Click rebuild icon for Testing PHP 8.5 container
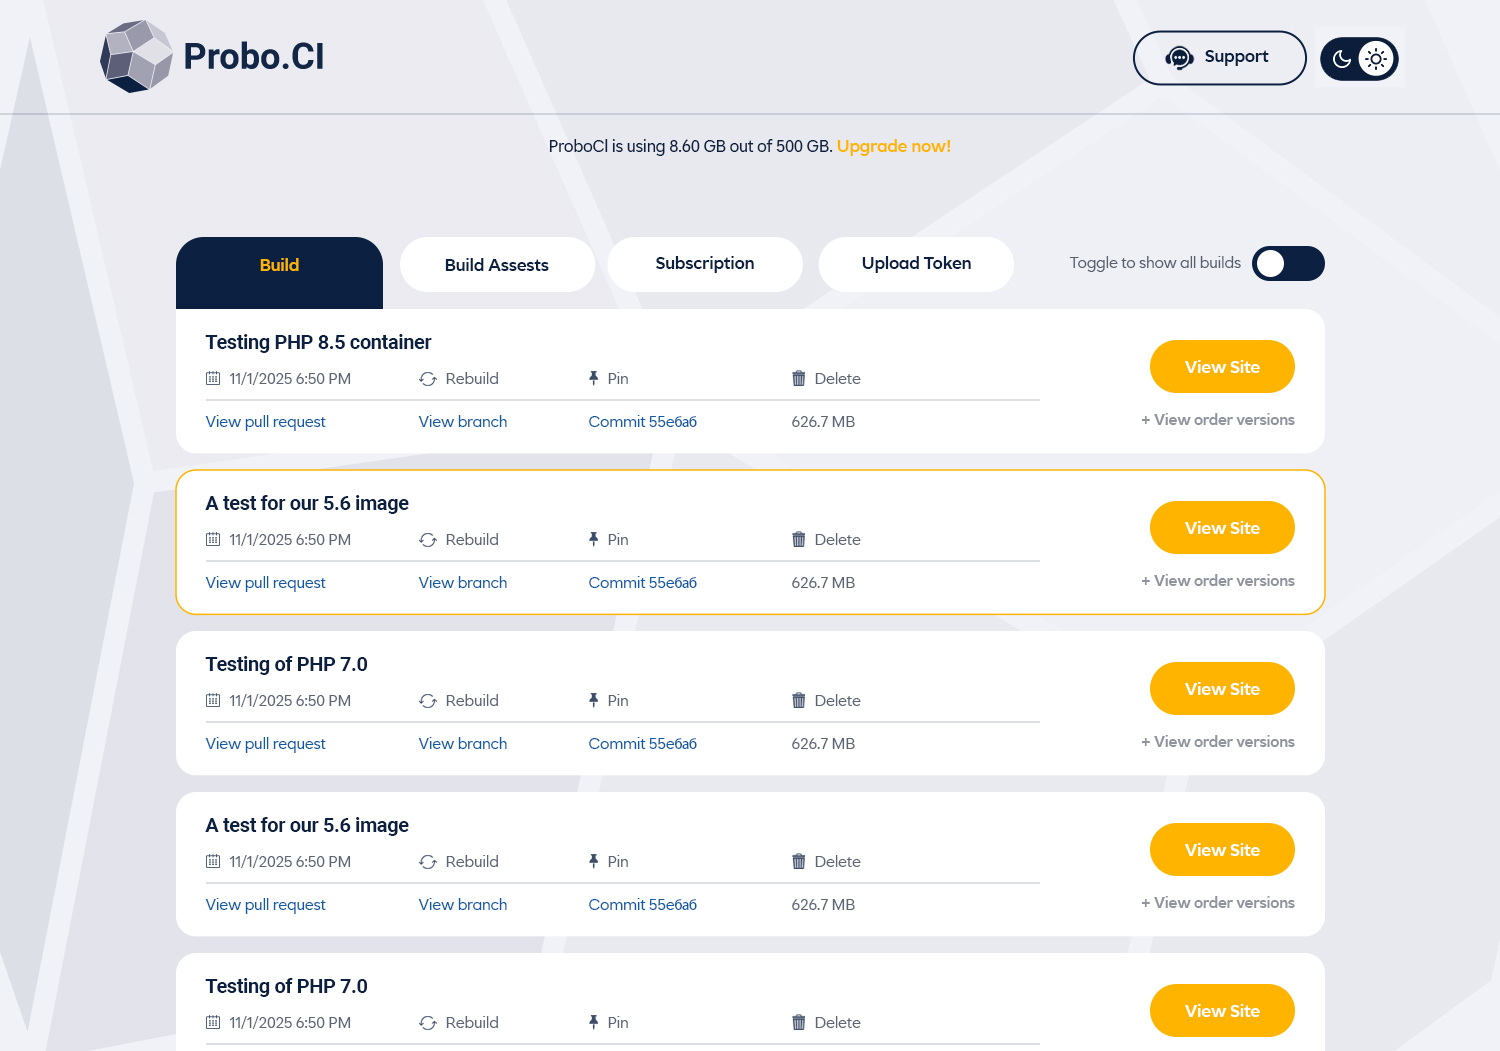 [428, 379]
